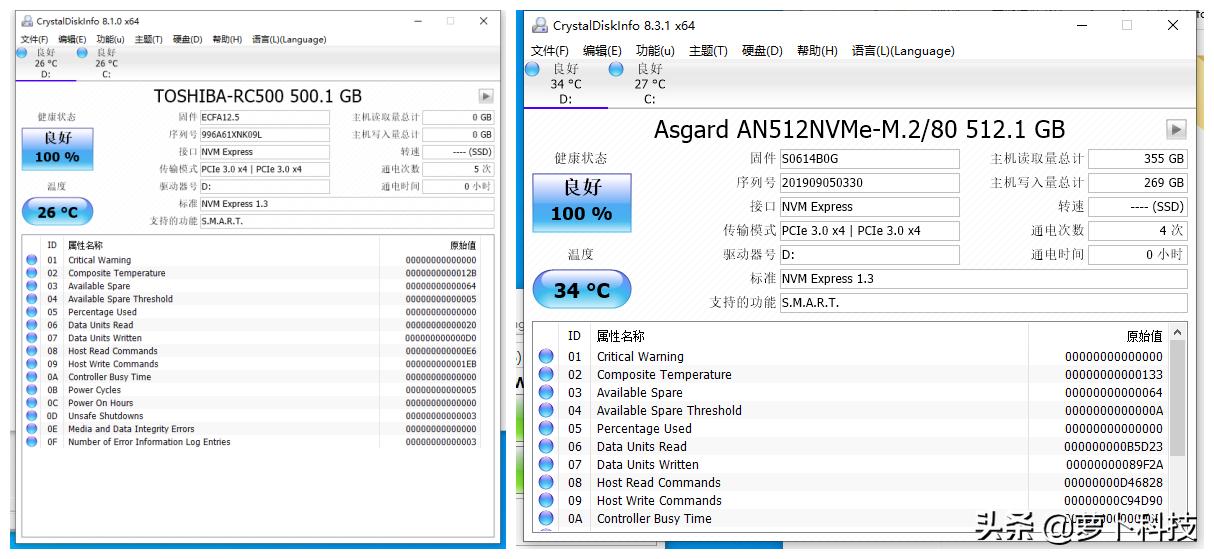
Task: Click 原始值 column header in Asgard list
Action: pos(1144,336)
